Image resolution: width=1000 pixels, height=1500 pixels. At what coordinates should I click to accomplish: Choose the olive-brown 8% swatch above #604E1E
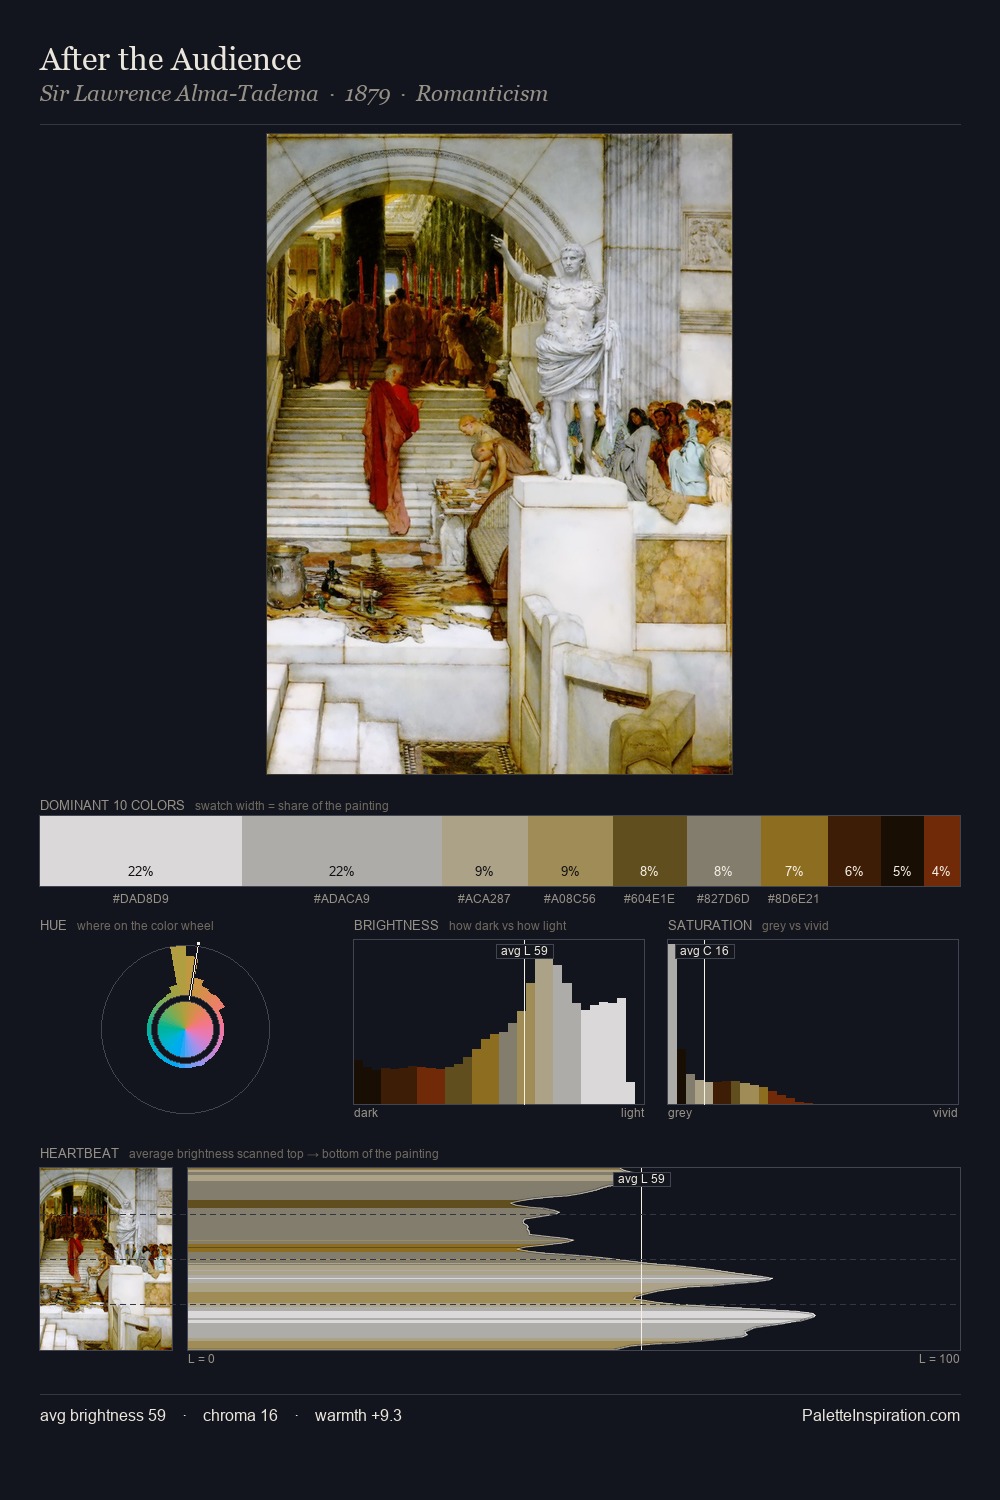pyautogui.click(x=650, y=851)
